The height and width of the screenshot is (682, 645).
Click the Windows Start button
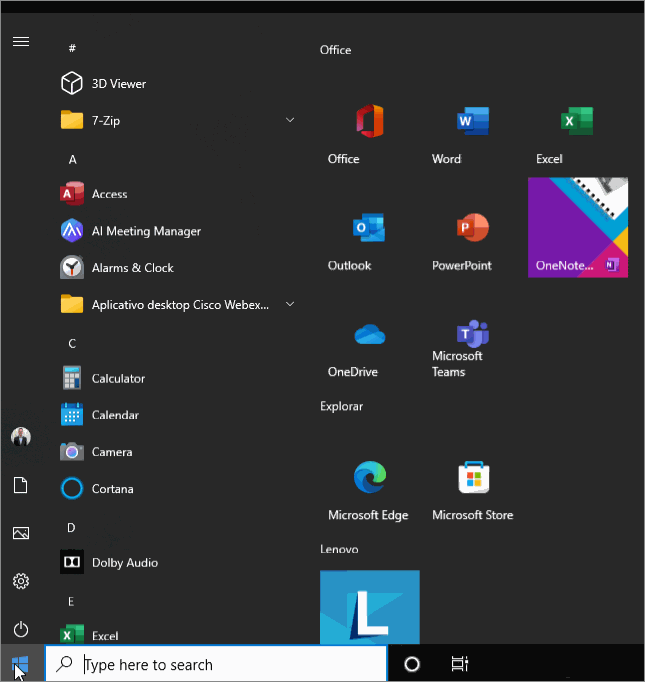(x=20, y=664)
